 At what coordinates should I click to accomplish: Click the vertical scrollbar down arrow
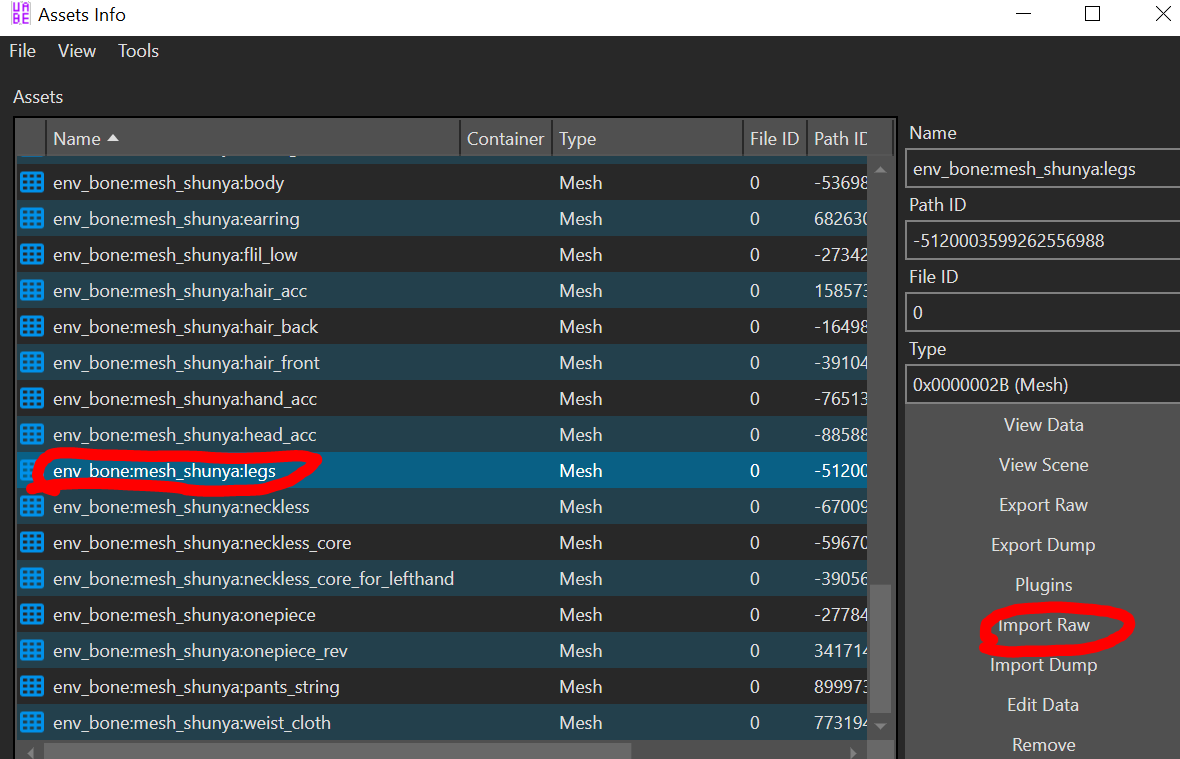(880, 726)
